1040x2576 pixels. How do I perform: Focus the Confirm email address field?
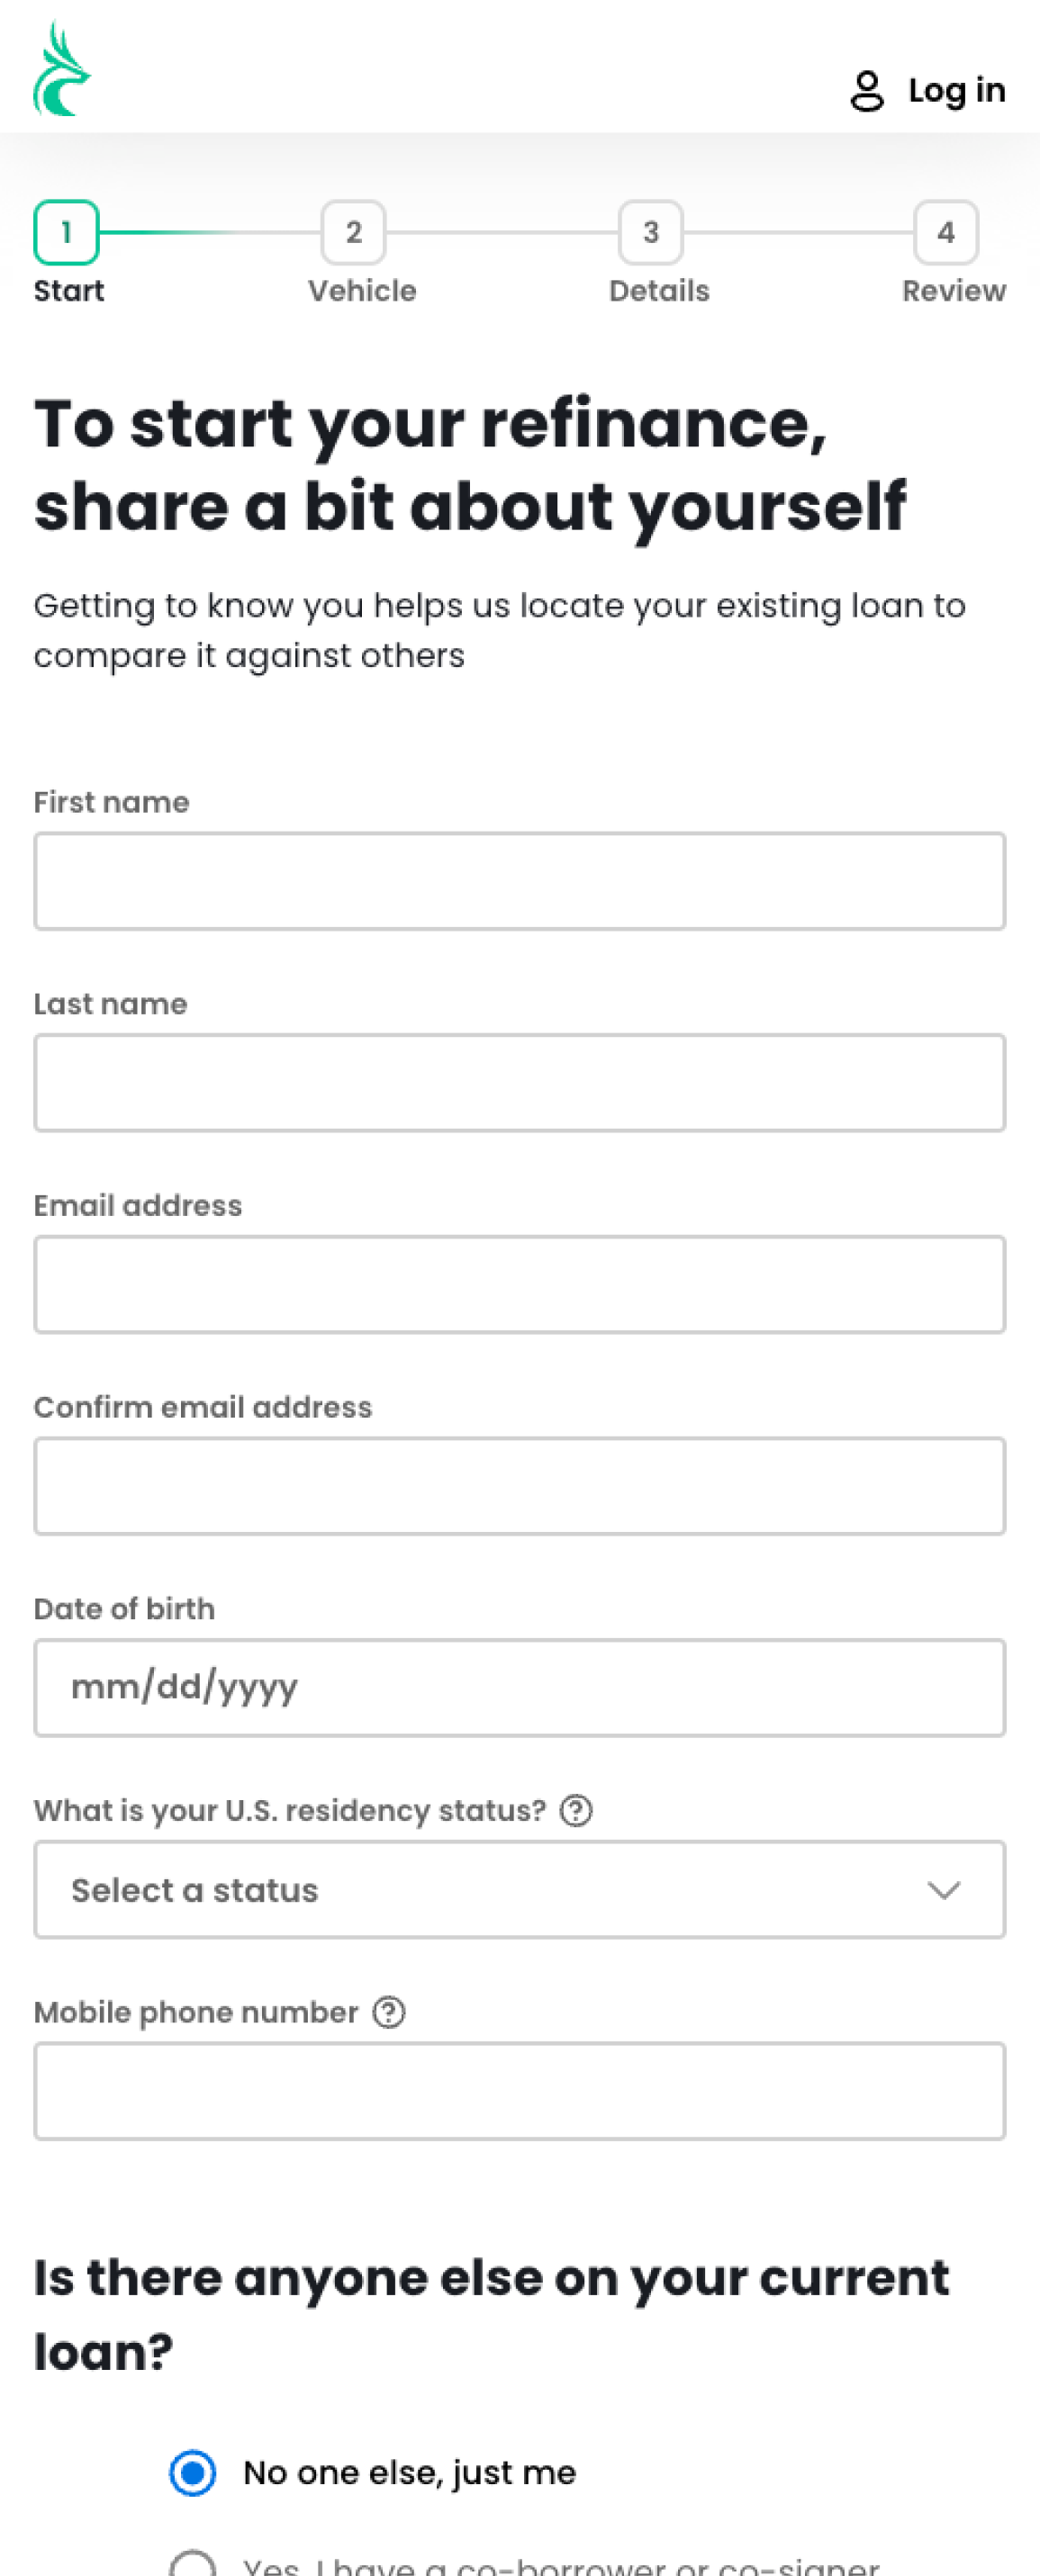pyautogui.click(x=520, y=1486)
